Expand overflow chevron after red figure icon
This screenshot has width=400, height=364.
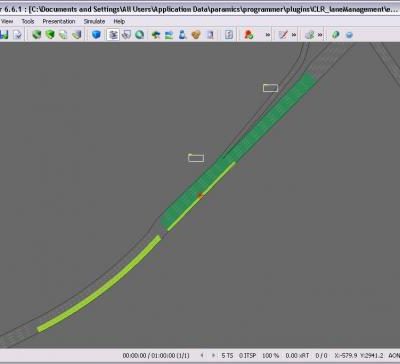(268, 35)
